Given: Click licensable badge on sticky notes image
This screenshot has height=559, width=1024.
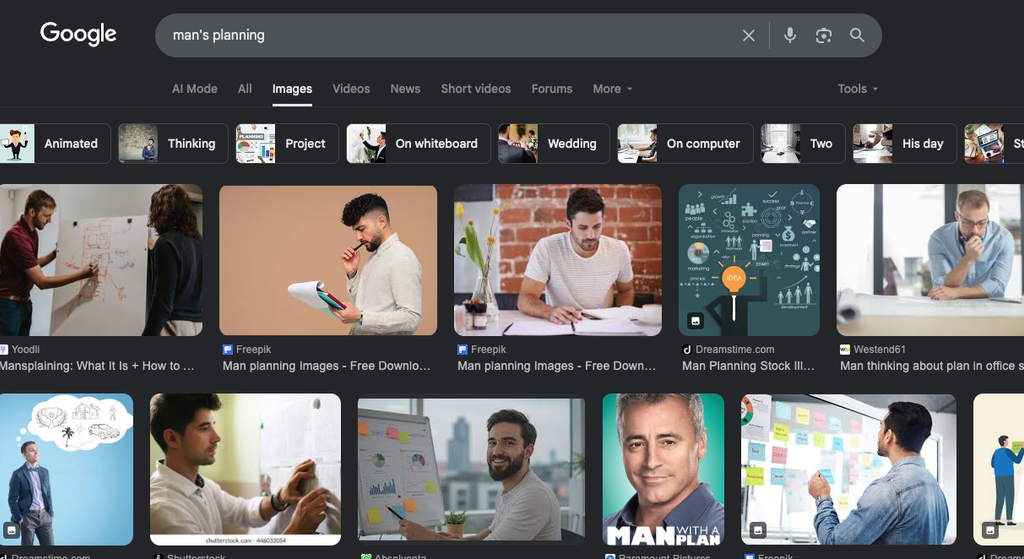Looking at the screenshot, I should tap(758, 530).
